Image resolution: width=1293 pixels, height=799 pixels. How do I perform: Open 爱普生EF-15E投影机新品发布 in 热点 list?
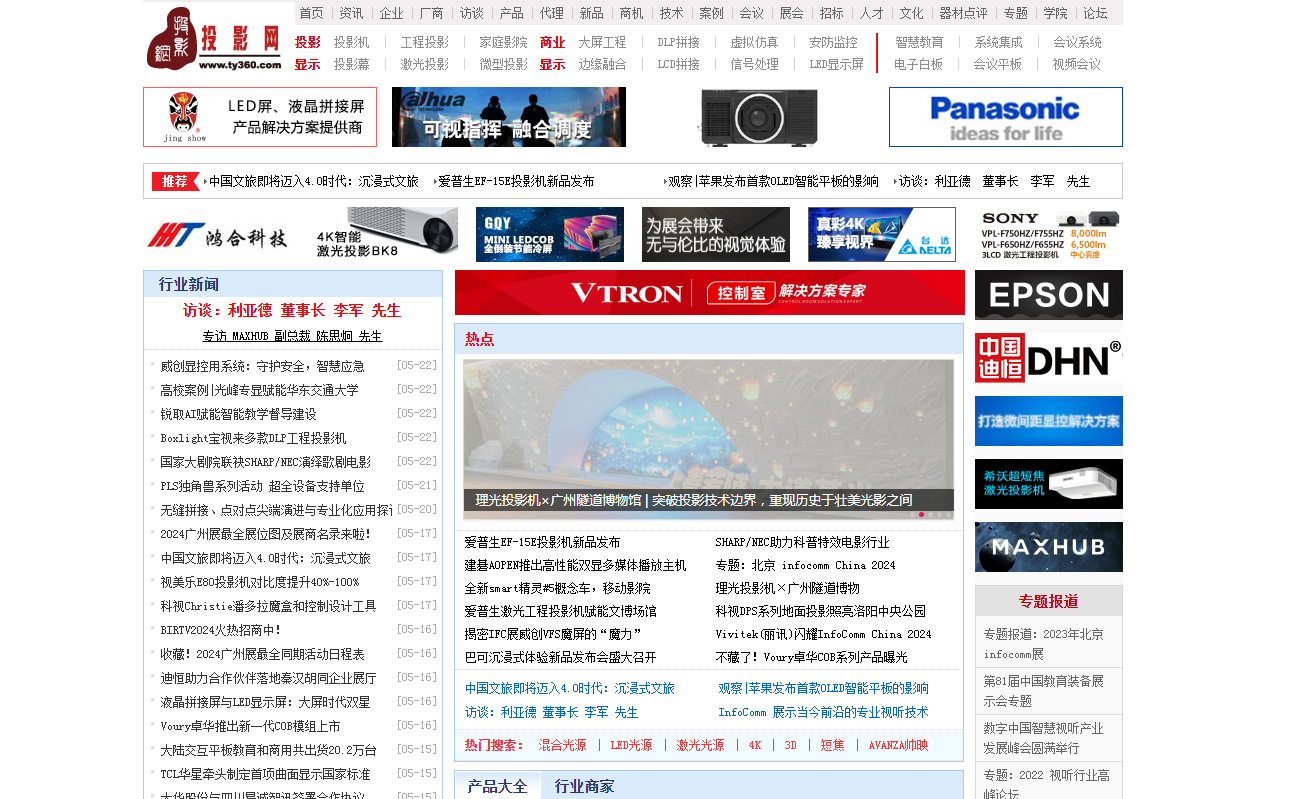pyautogui.click(x=542, y=542)
